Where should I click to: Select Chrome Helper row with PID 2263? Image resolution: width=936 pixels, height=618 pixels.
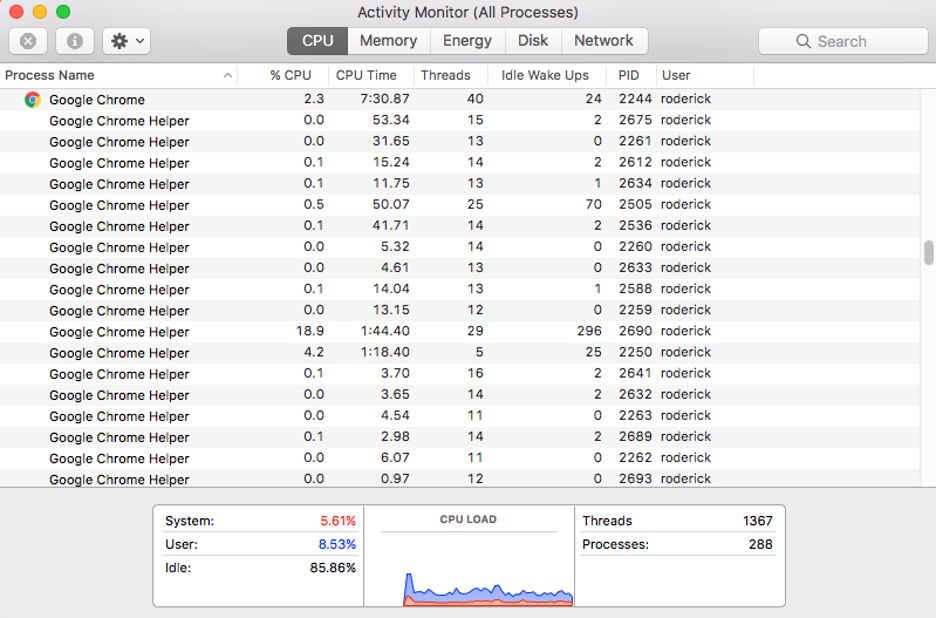[x=460, y=416]
